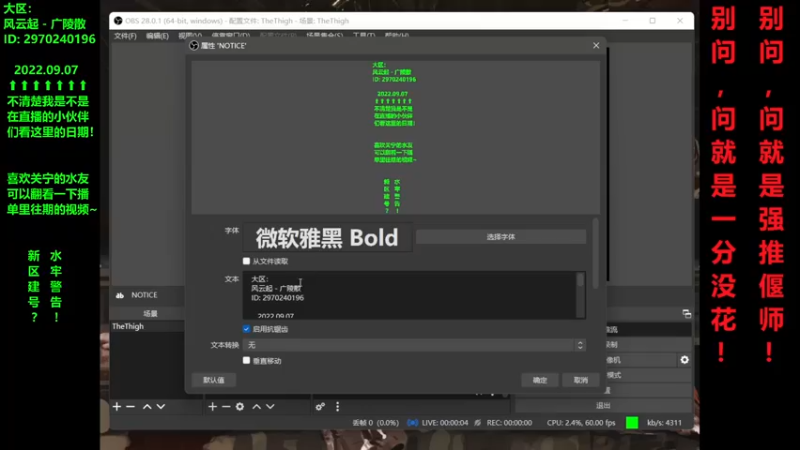
Task: Click OBS logo in main title bar
Action: coord(118,21)
